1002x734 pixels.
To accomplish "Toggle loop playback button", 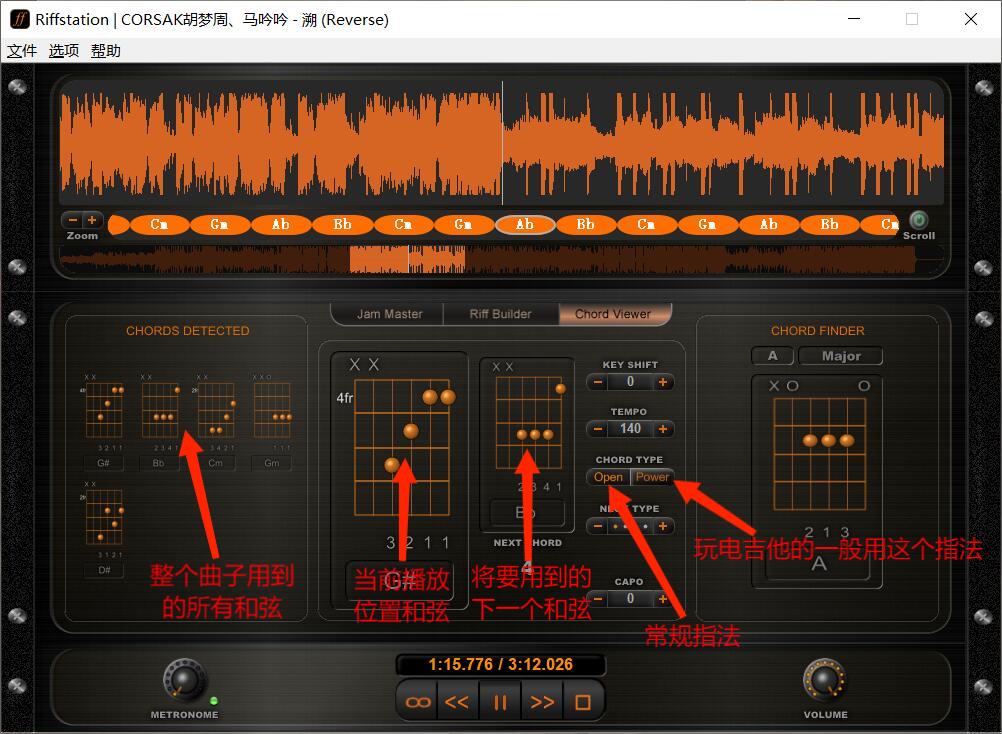I will [x=418, y=703].
